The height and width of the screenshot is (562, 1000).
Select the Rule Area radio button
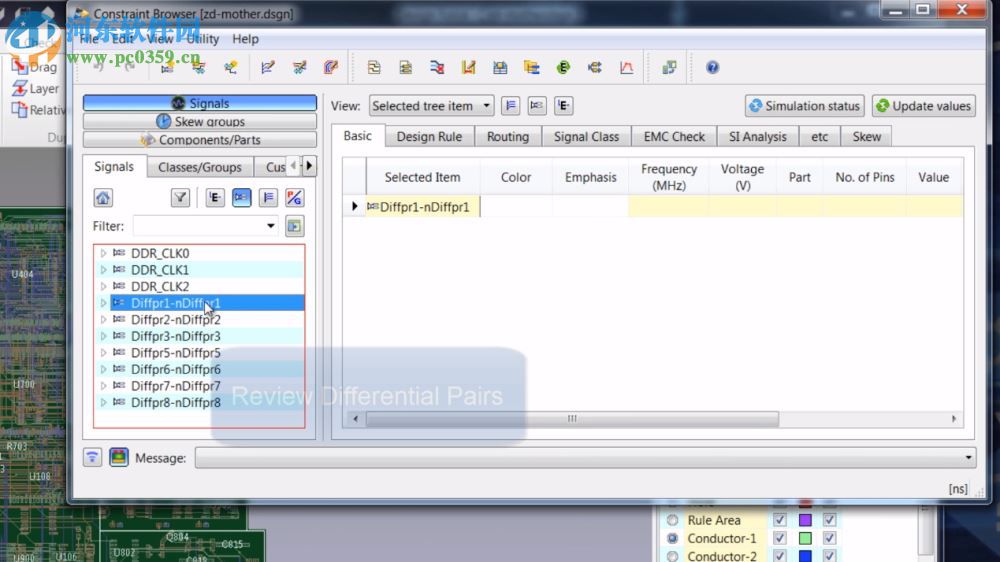coord(672,520)
